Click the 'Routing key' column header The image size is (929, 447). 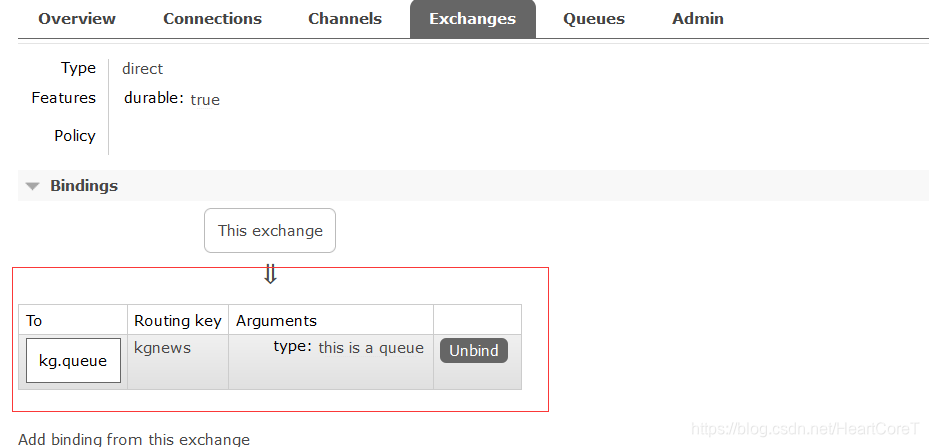(x=177, y=321)
